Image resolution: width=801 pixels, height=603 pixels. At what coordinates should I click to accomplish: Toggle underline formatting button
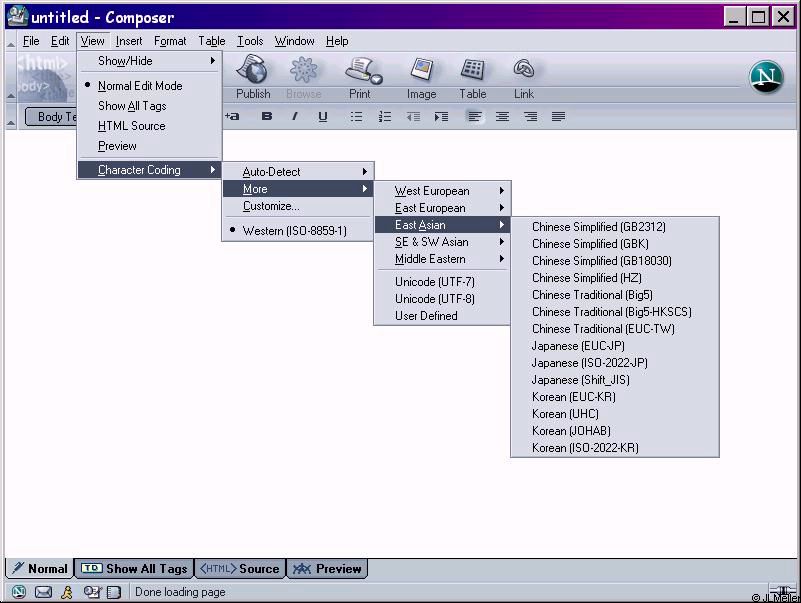[323, 117]
